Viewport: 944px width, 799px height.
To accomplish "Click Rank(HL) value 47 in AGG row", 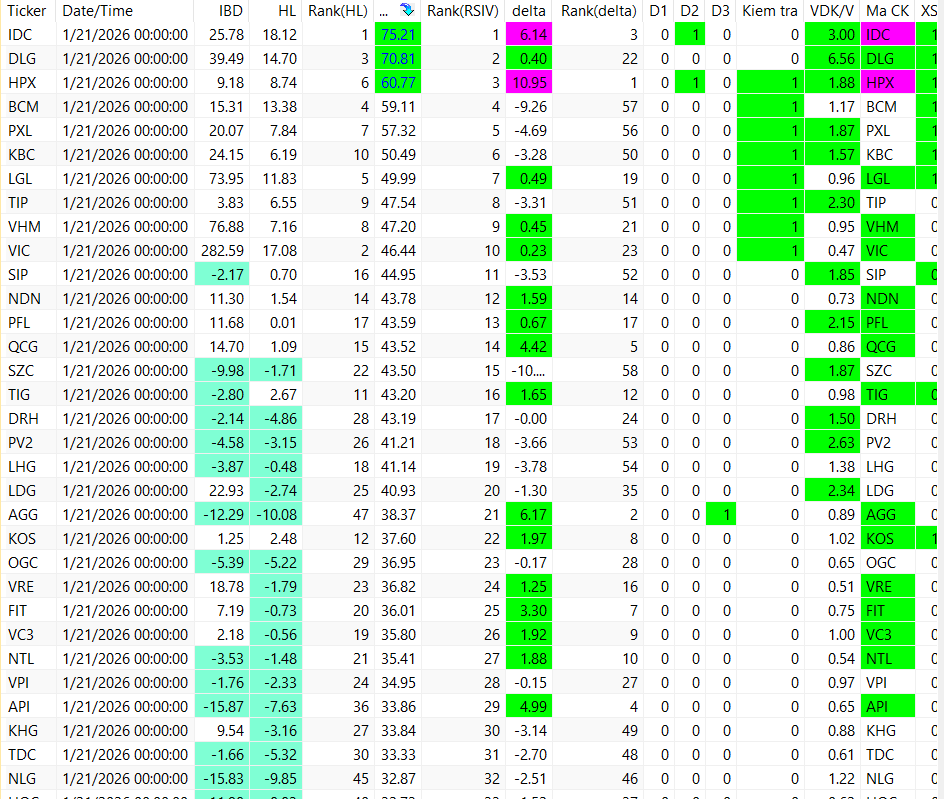I will (x=361, y=515).
